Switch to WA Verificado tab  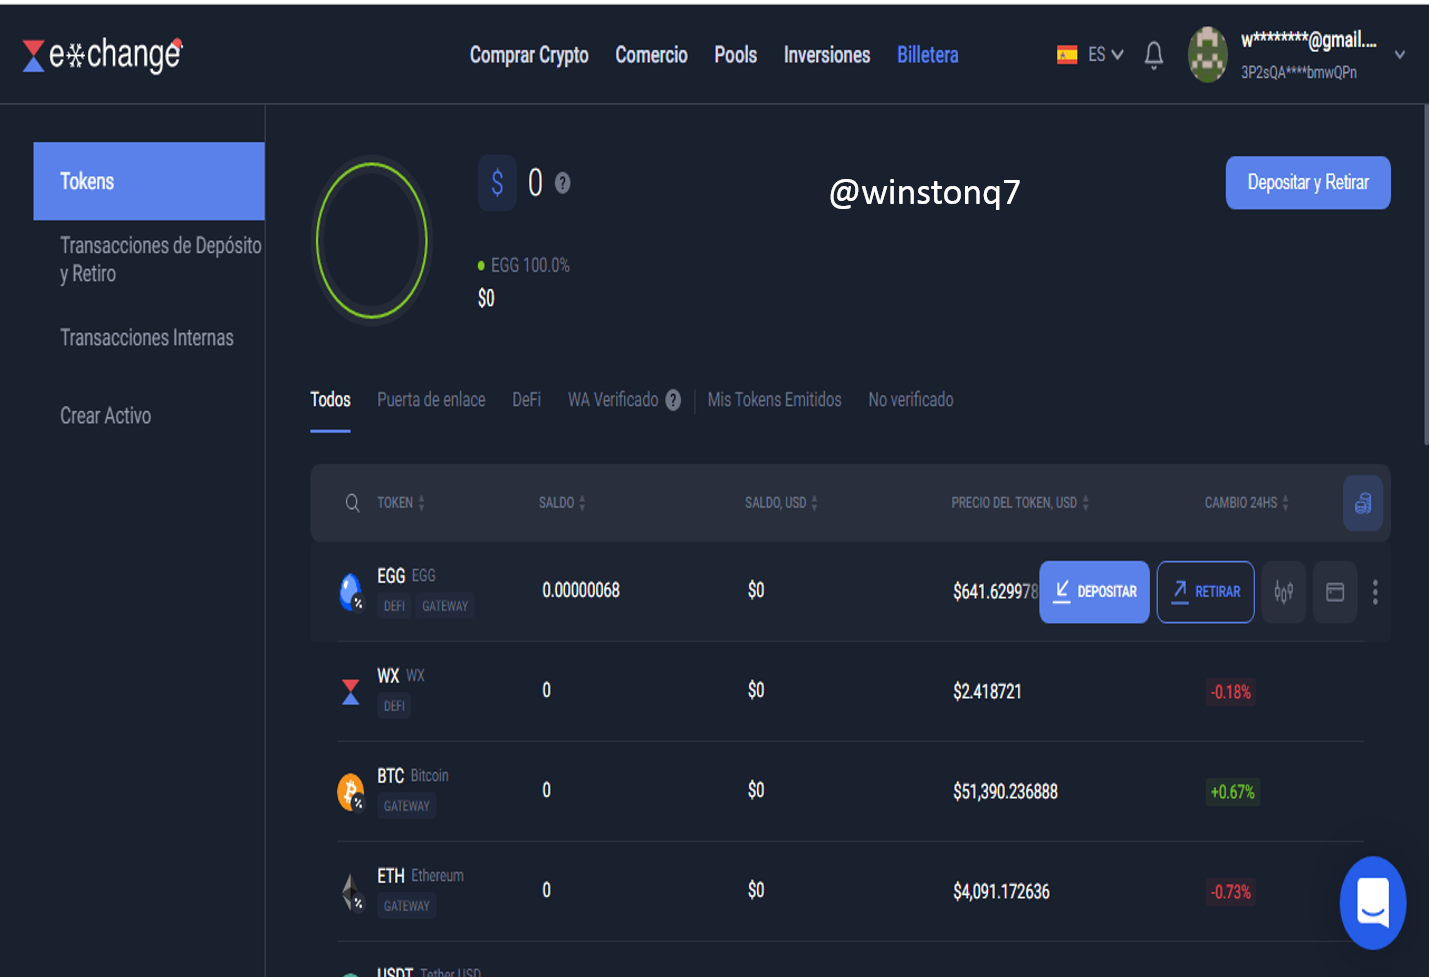[x=613, y=400]
